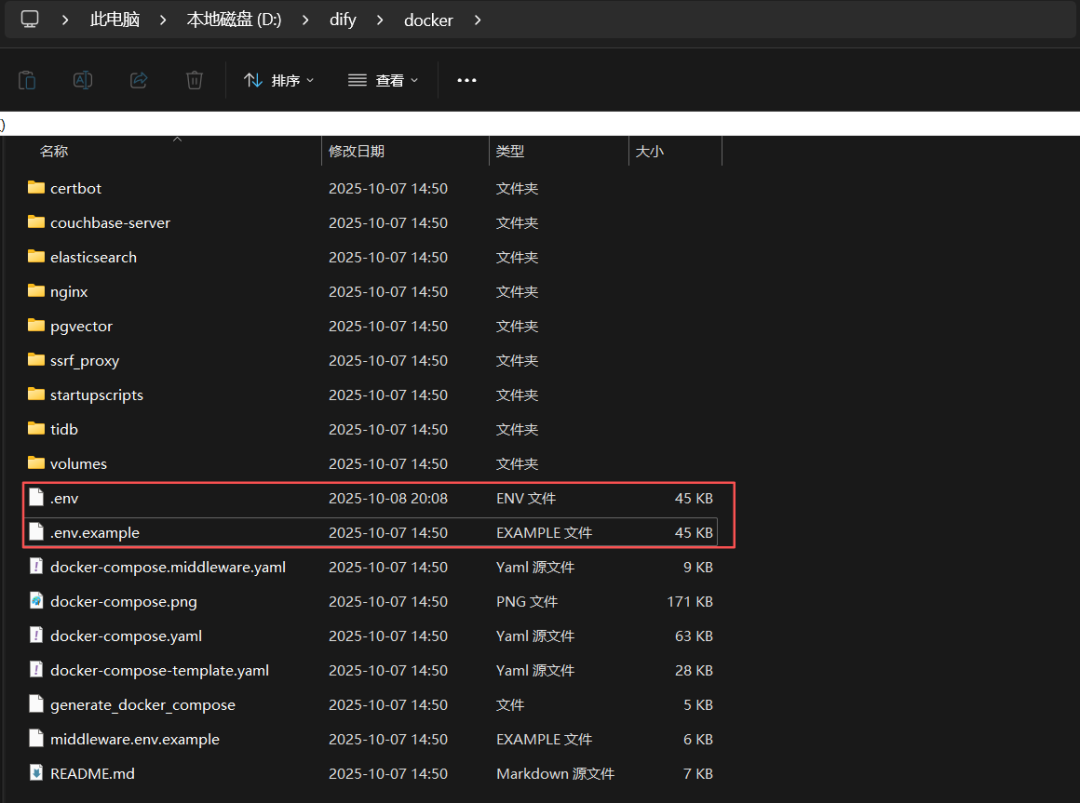Click the Share icon on the toolbar
The height and width of the screenshot is (803, 1080).
click(139, 80)
